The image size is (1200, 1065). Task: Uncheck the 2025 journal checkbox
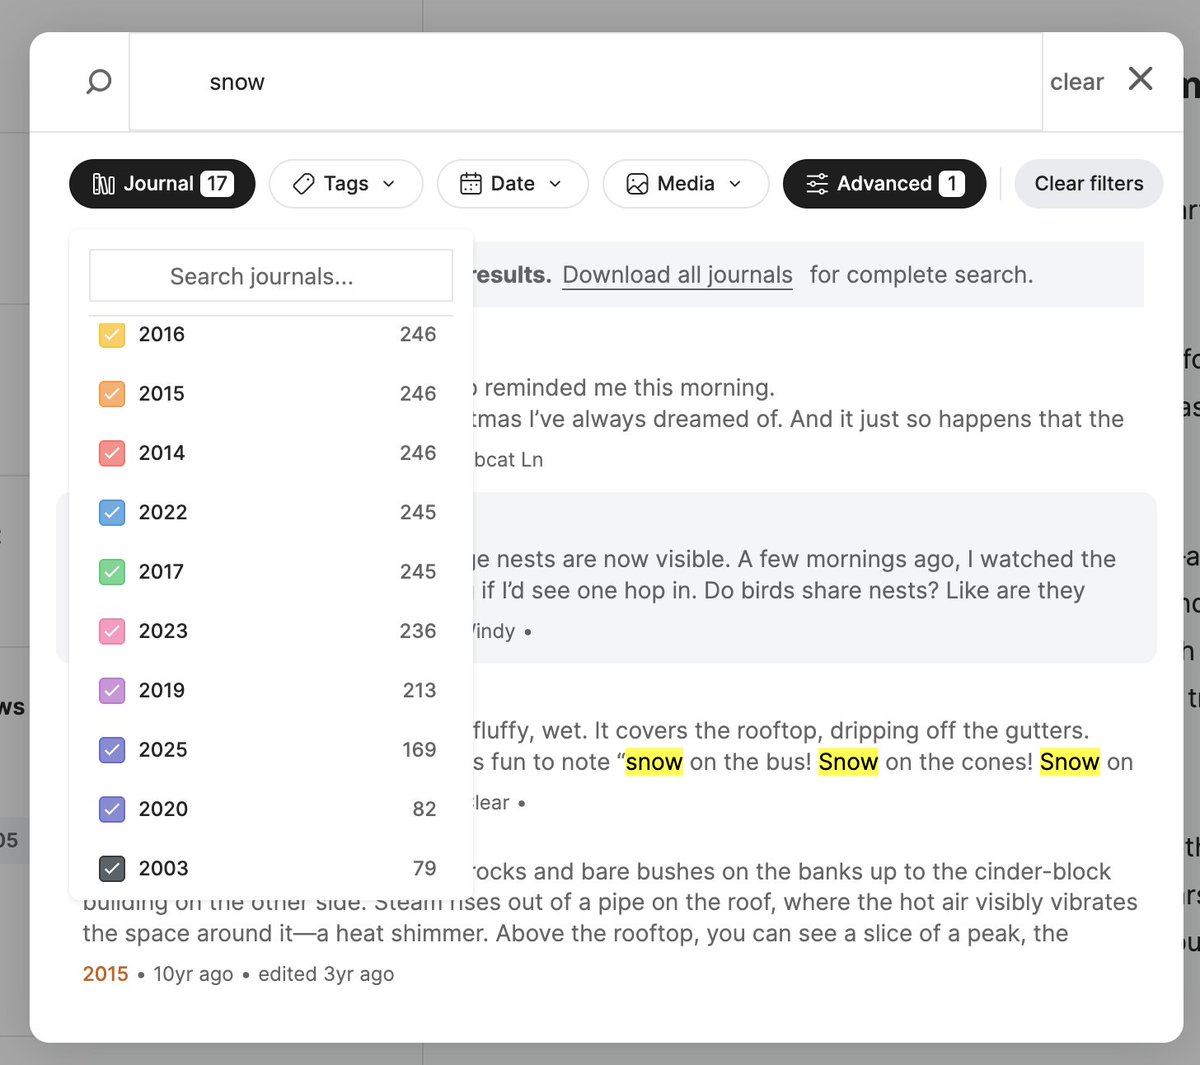coord(112,750)
